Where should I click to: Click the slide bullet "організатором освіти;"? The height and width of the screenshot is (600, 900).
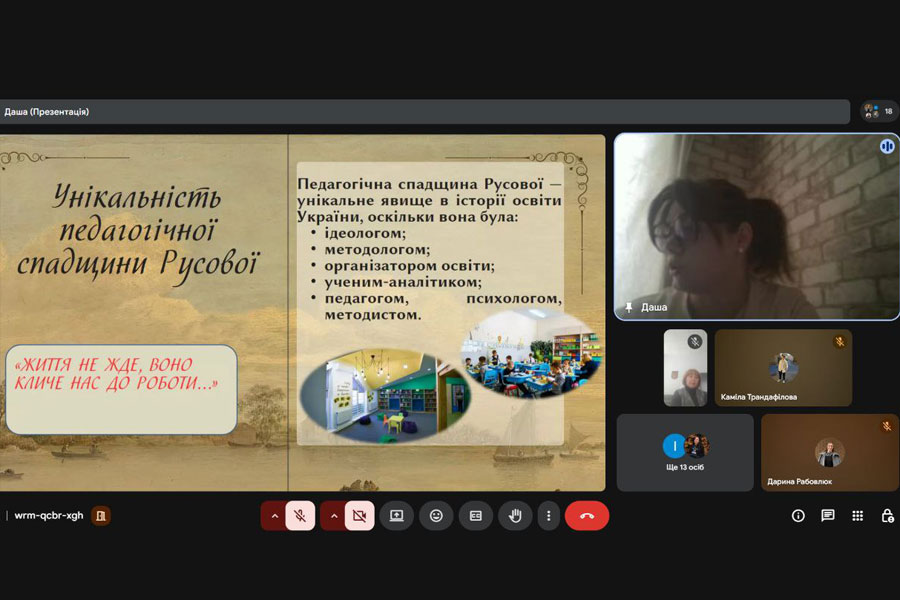click(x=409, y=266)
